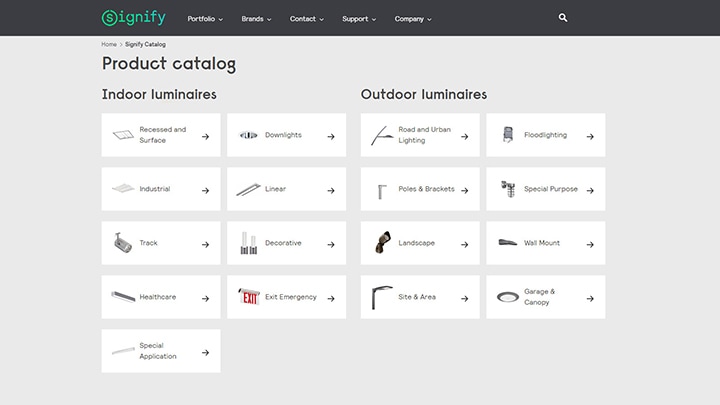Open the Poles & Brackets category
Viewport: 720px width, 405px height.
point(420,189)
